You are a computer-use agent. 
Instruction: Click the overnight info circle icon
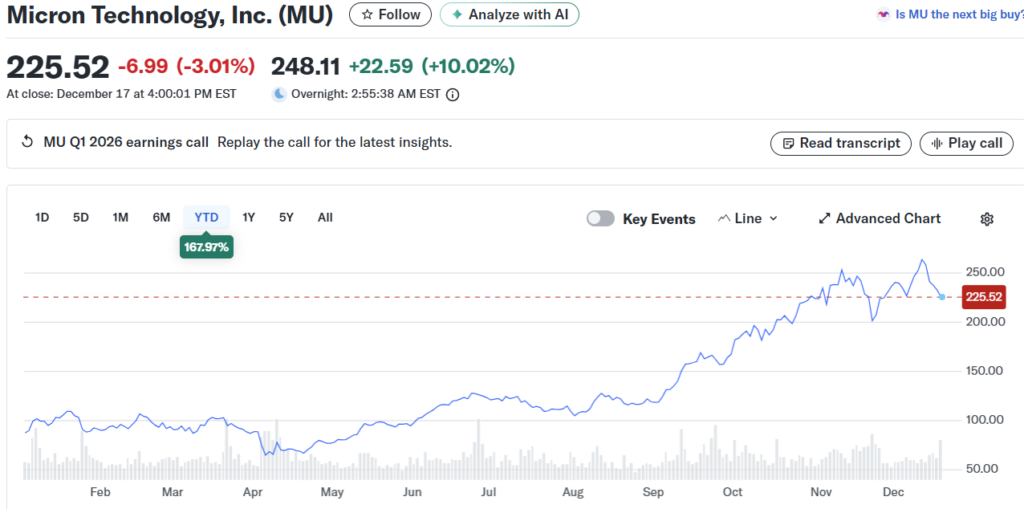click(x=452, y=95)
